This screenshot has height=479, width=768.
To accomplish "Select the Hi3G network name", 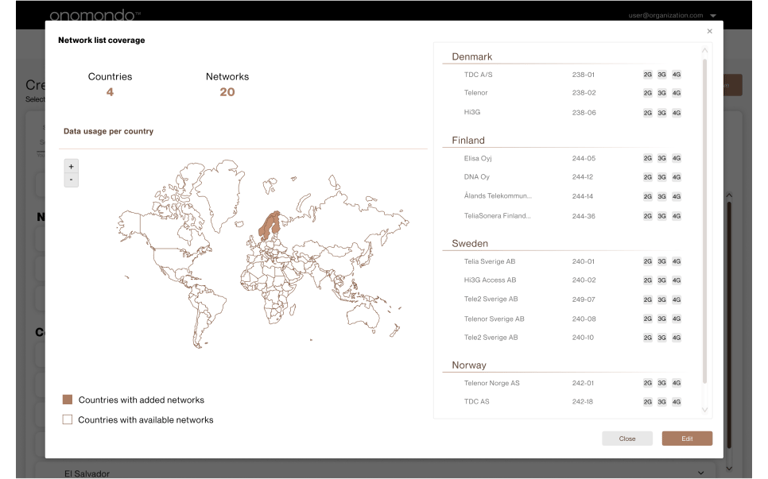I will pos(472,112).
